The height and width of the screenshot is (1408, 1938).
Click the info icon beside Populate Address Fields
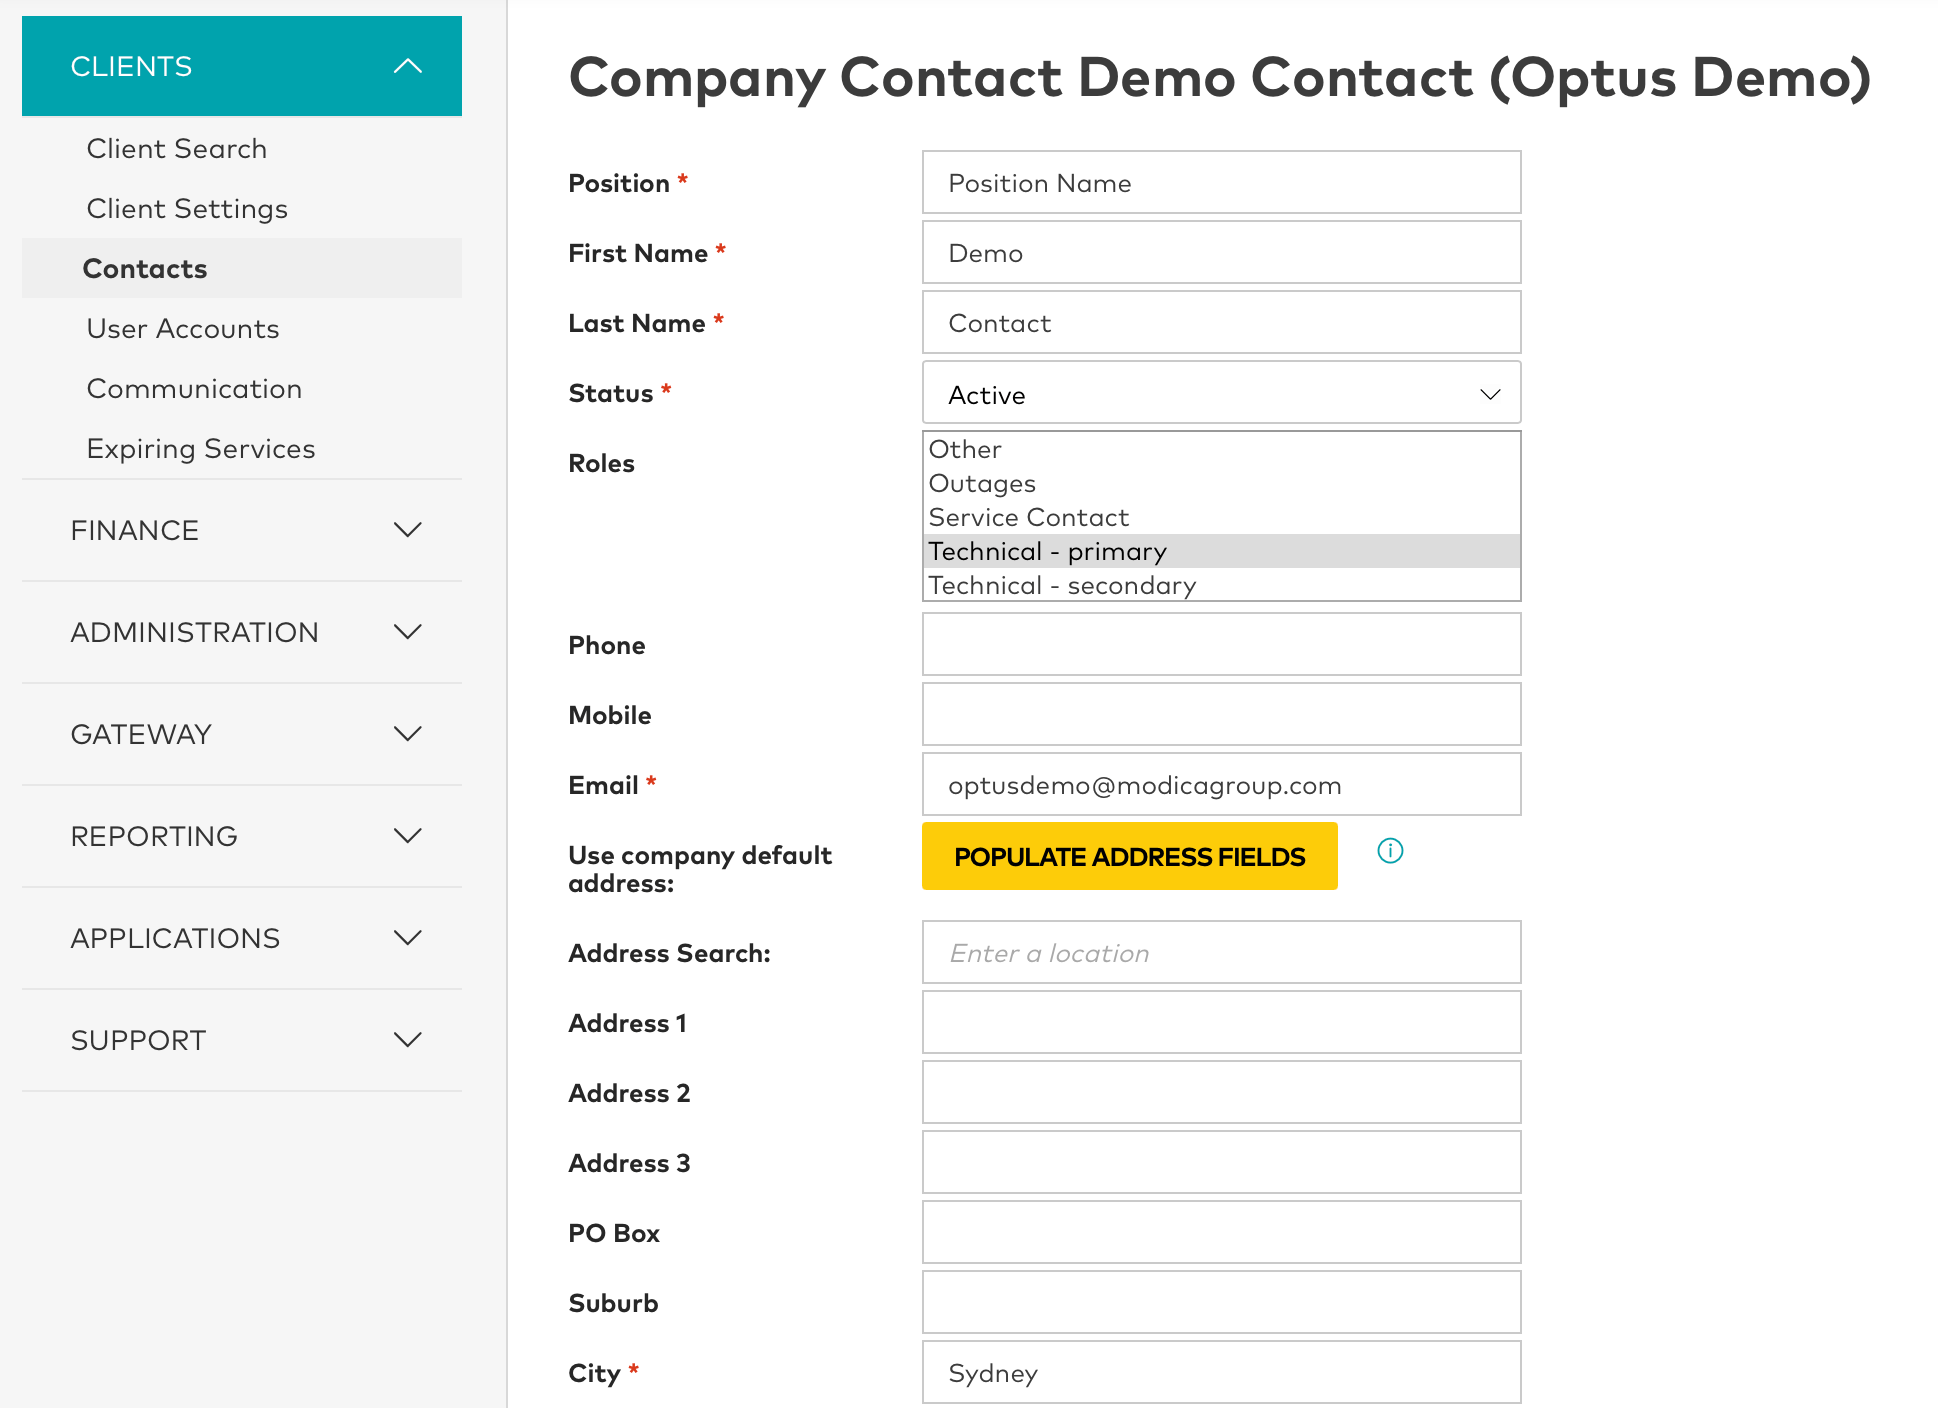pyautogui.click(x=1390, y=851)
